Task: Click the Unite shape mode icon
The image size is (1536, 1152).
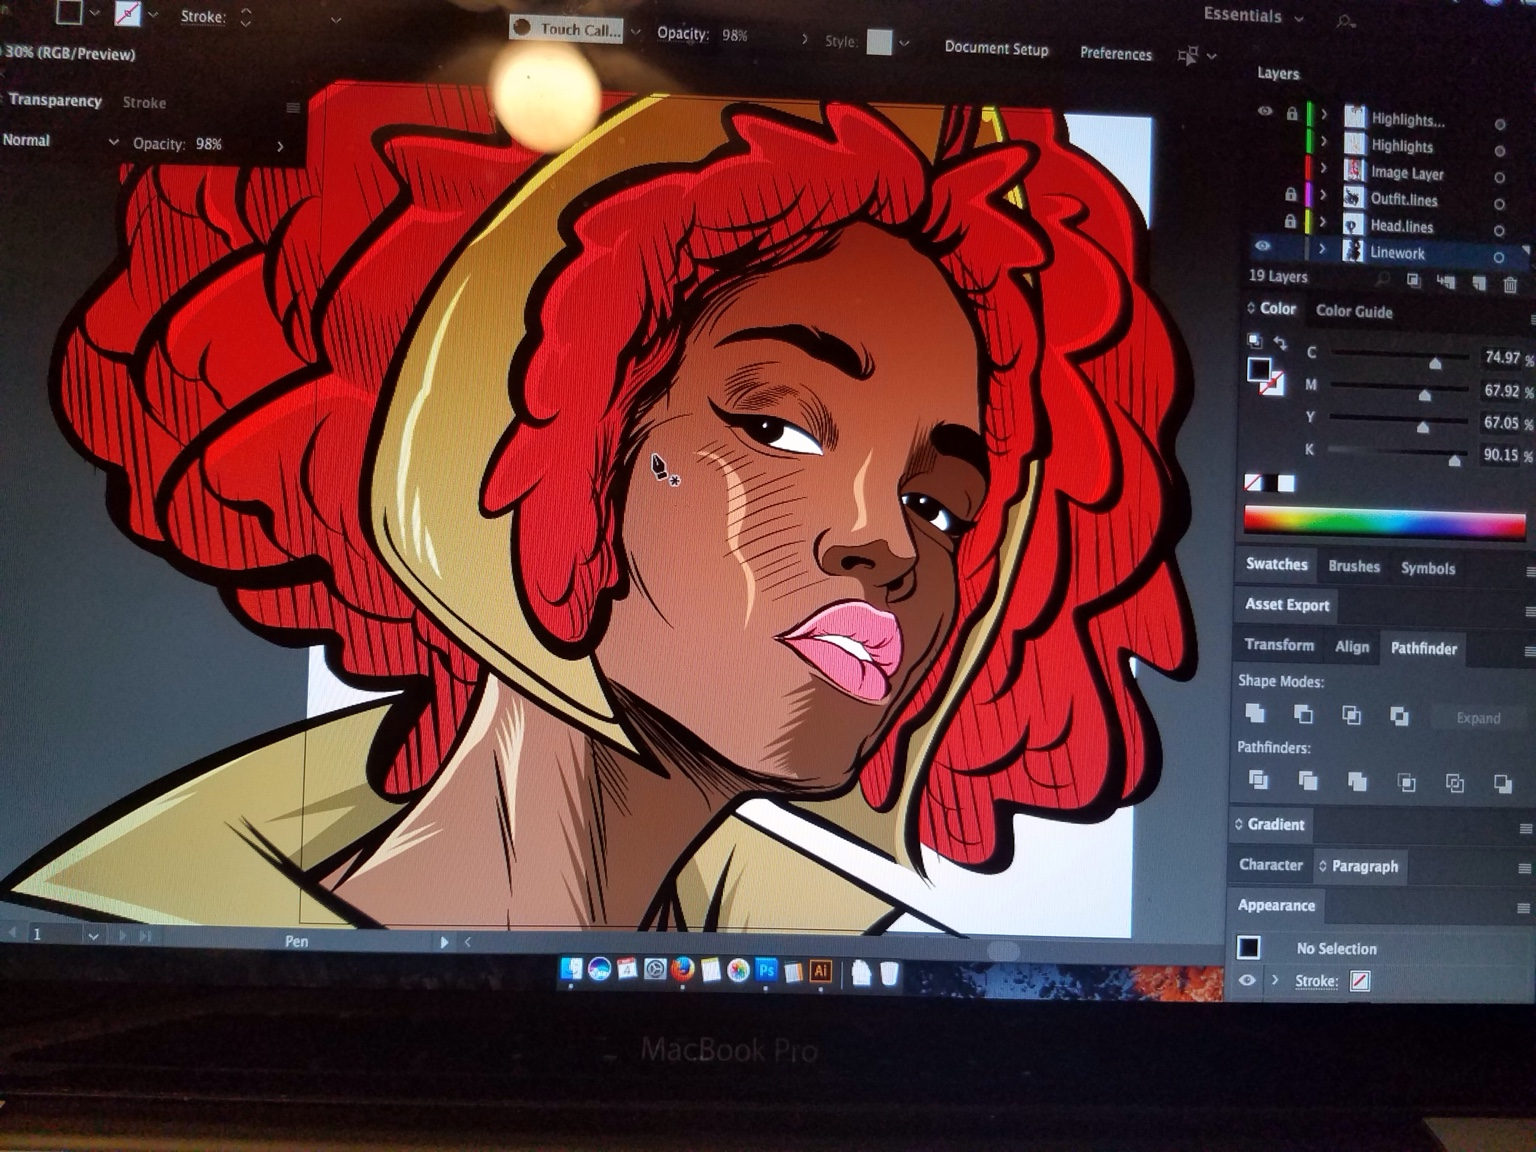Action: [1254, 713]
